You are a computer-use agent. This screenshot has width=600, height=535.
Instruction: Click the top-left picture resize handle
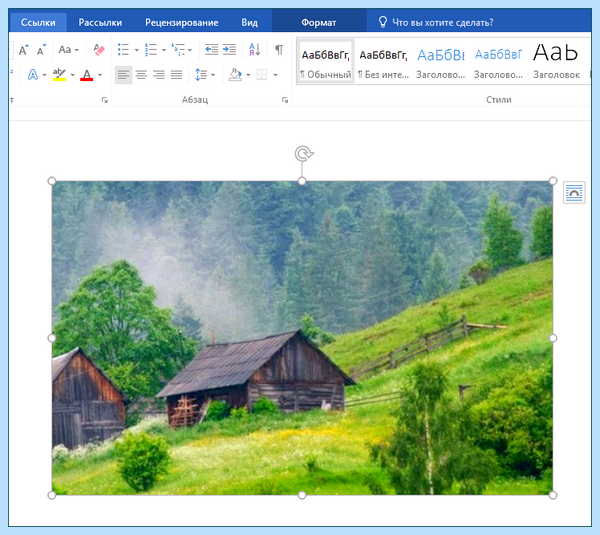click(x=52, y=181)
